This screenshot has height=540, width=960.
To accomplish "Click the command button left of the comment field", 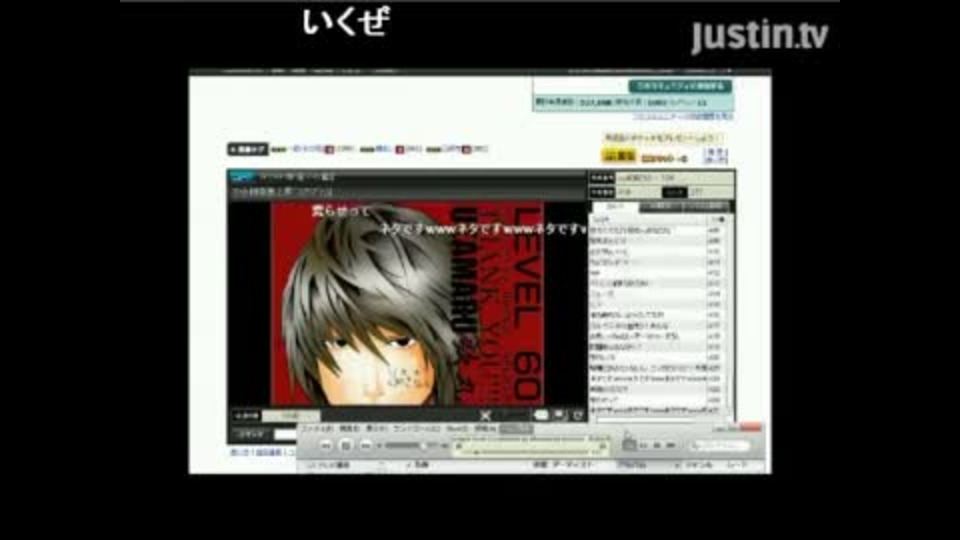I will (251, 435).
